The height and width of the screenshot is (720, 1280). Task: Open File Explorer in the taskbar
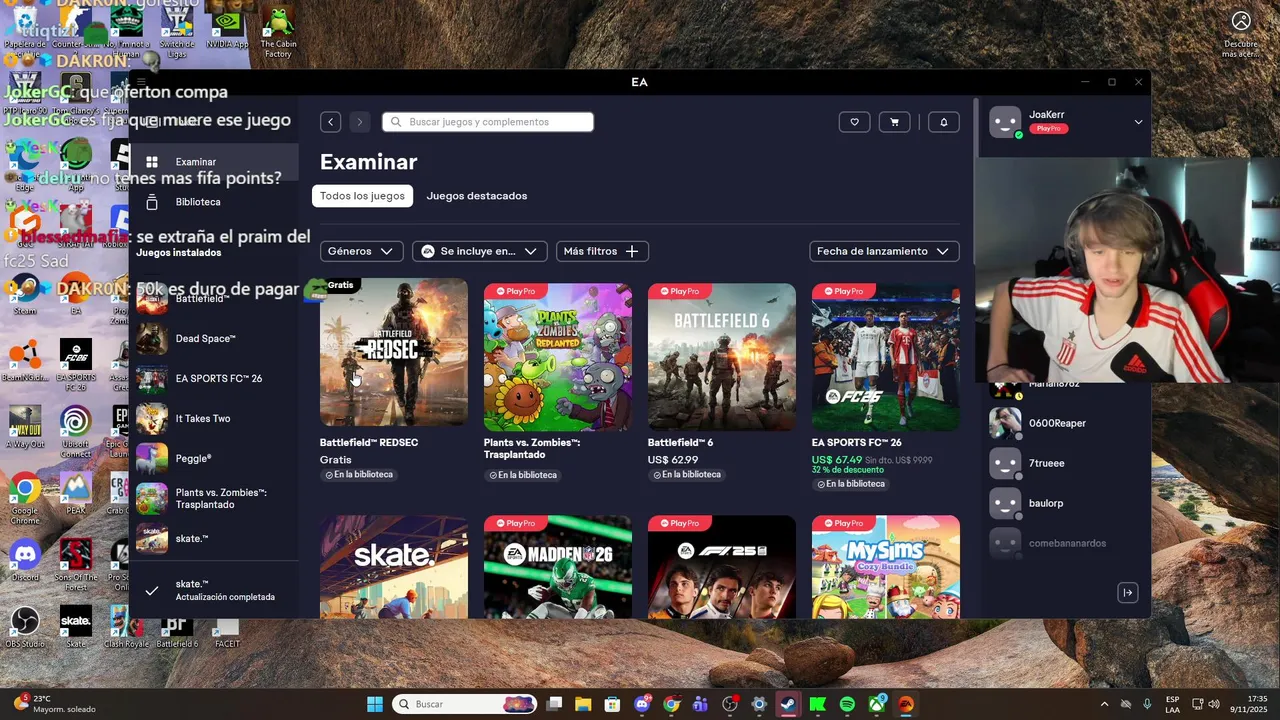click(583, 704)
